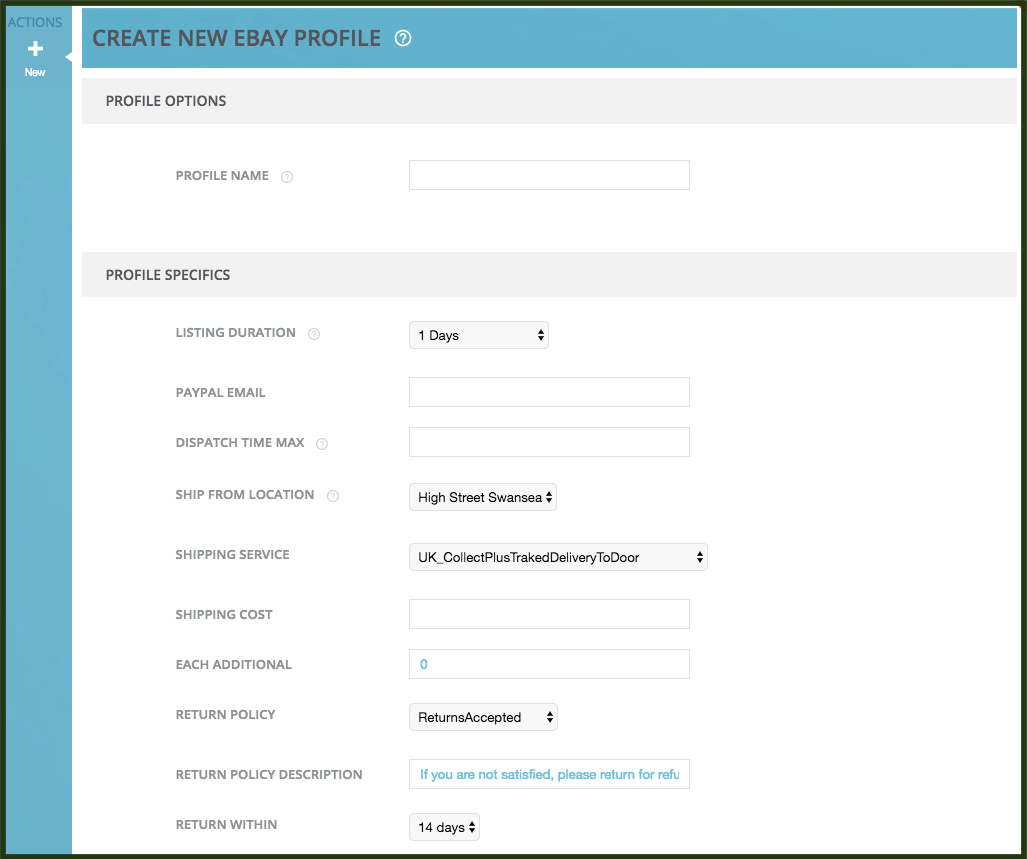Click the Ship From Location label
The image size is (1027, 859).
[x=245, y=494]
